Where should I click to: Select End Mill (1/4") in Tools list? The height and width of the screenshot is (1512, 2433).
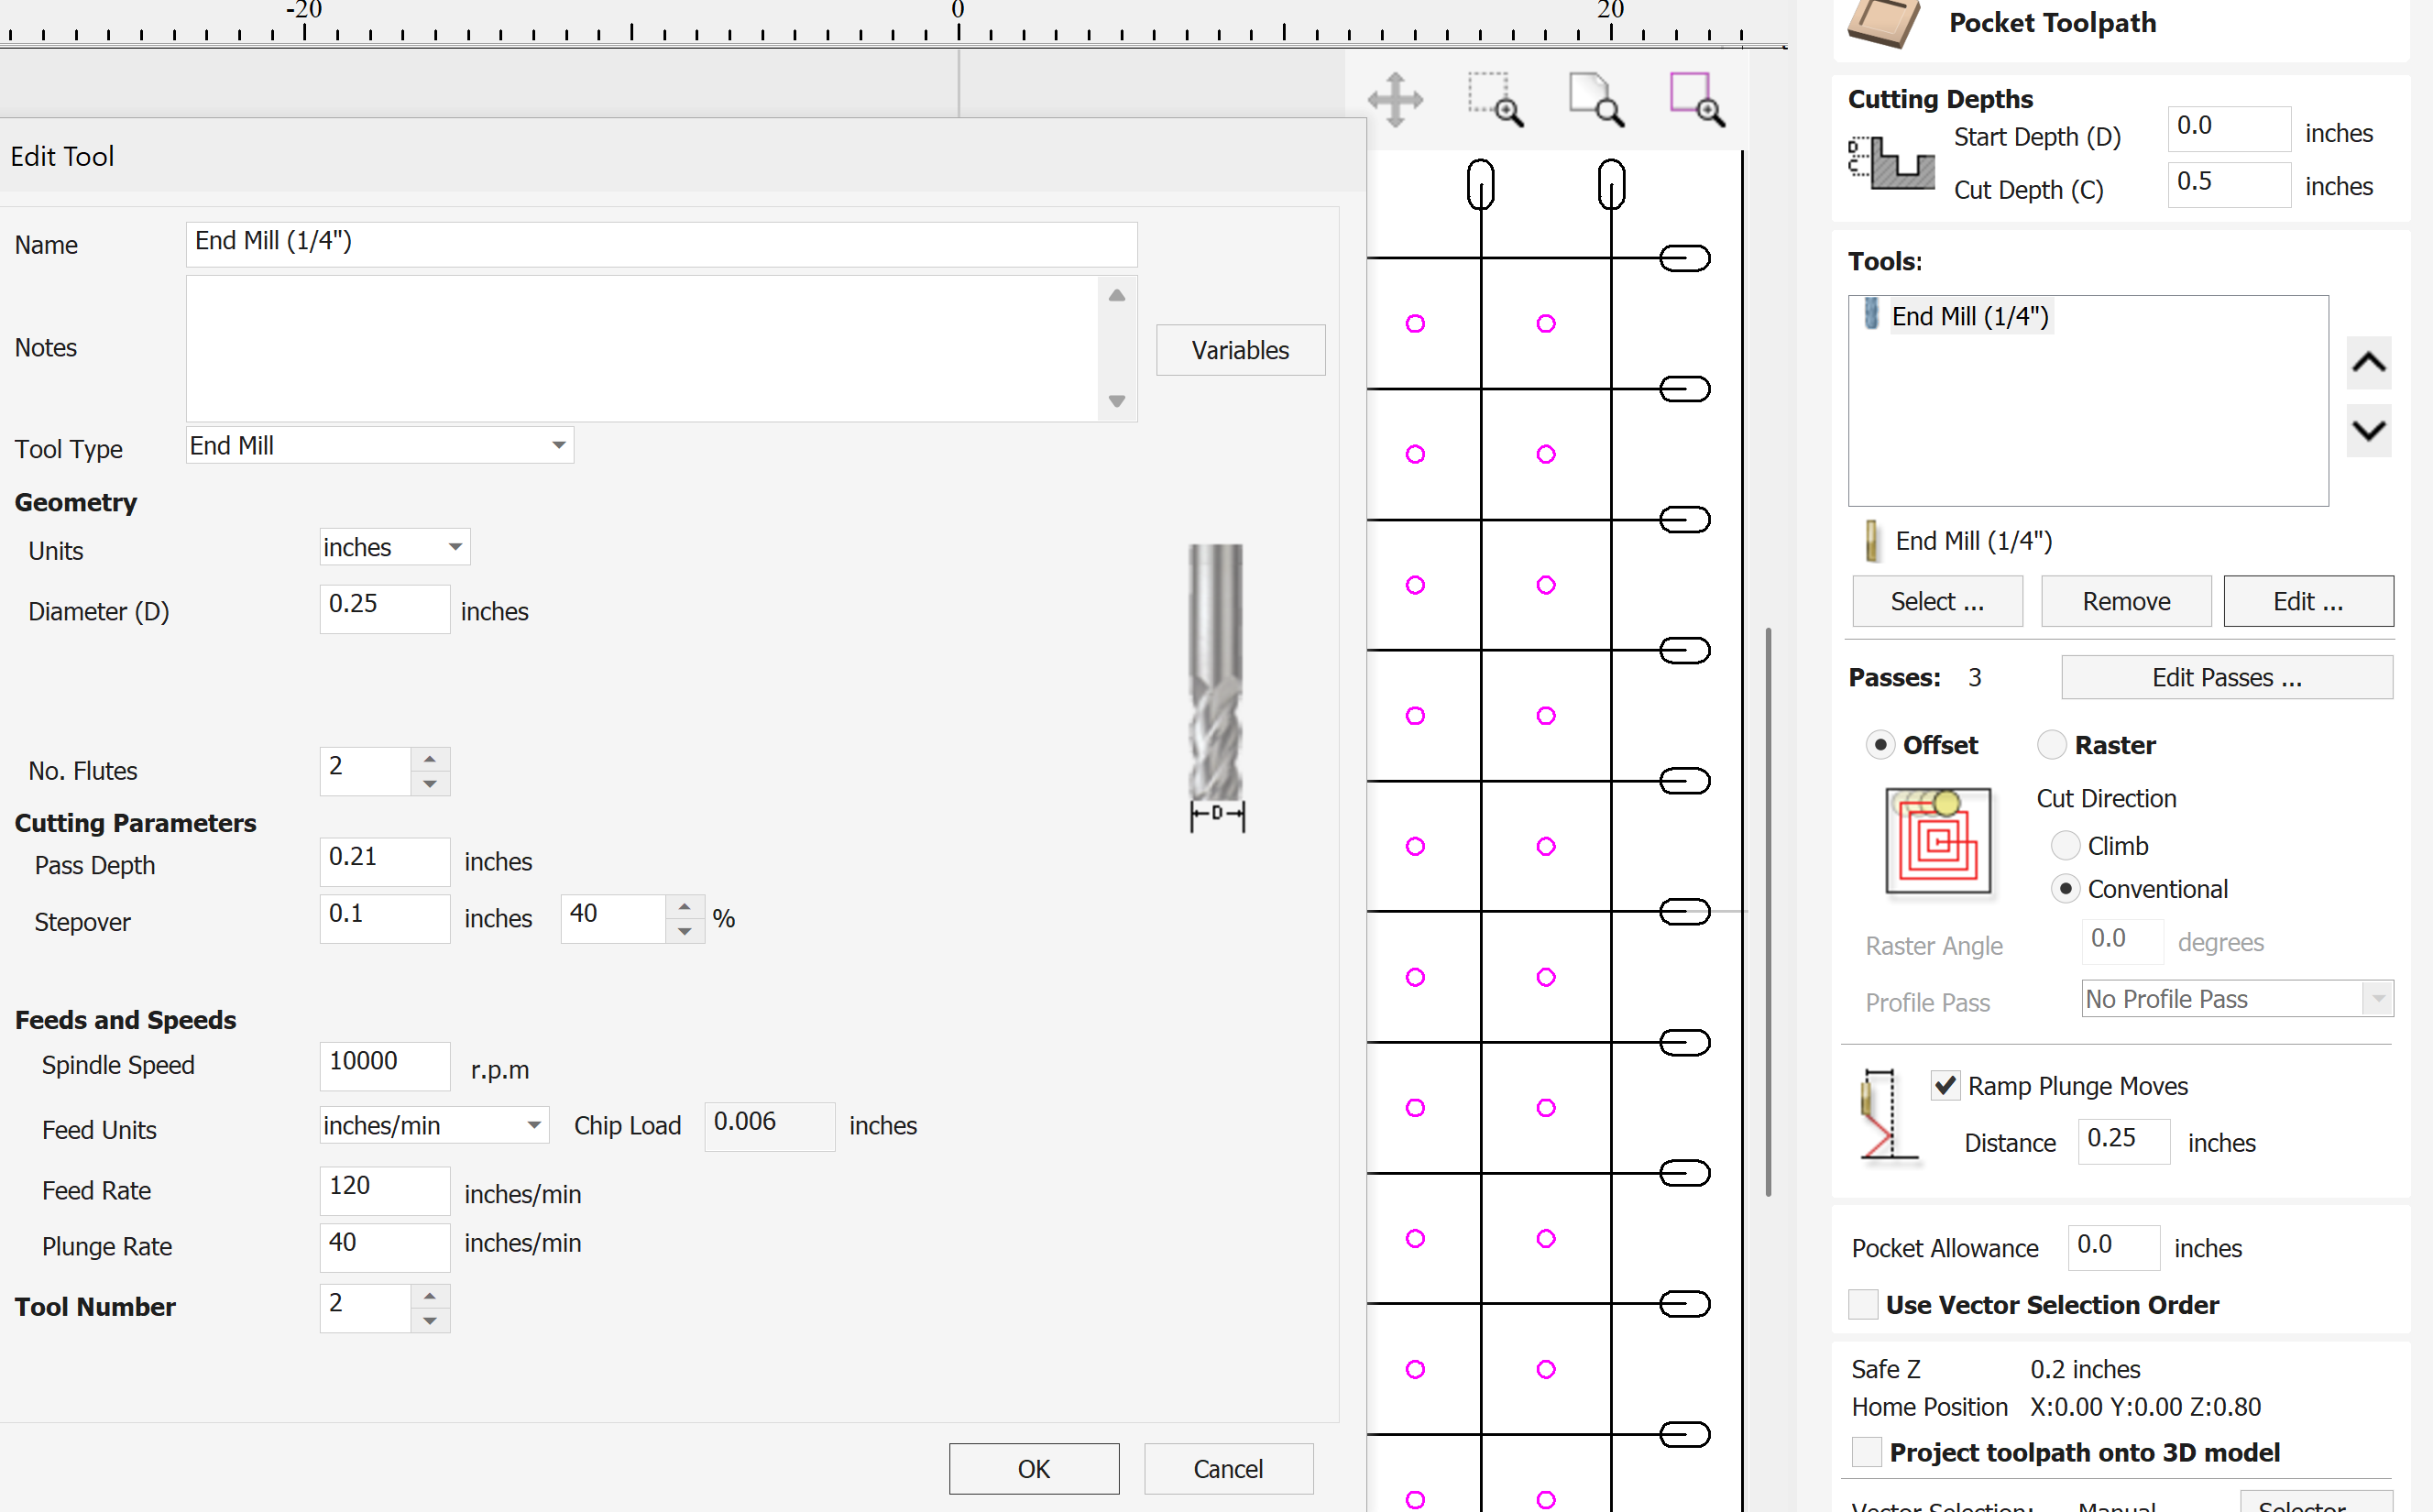(1969, 317)
